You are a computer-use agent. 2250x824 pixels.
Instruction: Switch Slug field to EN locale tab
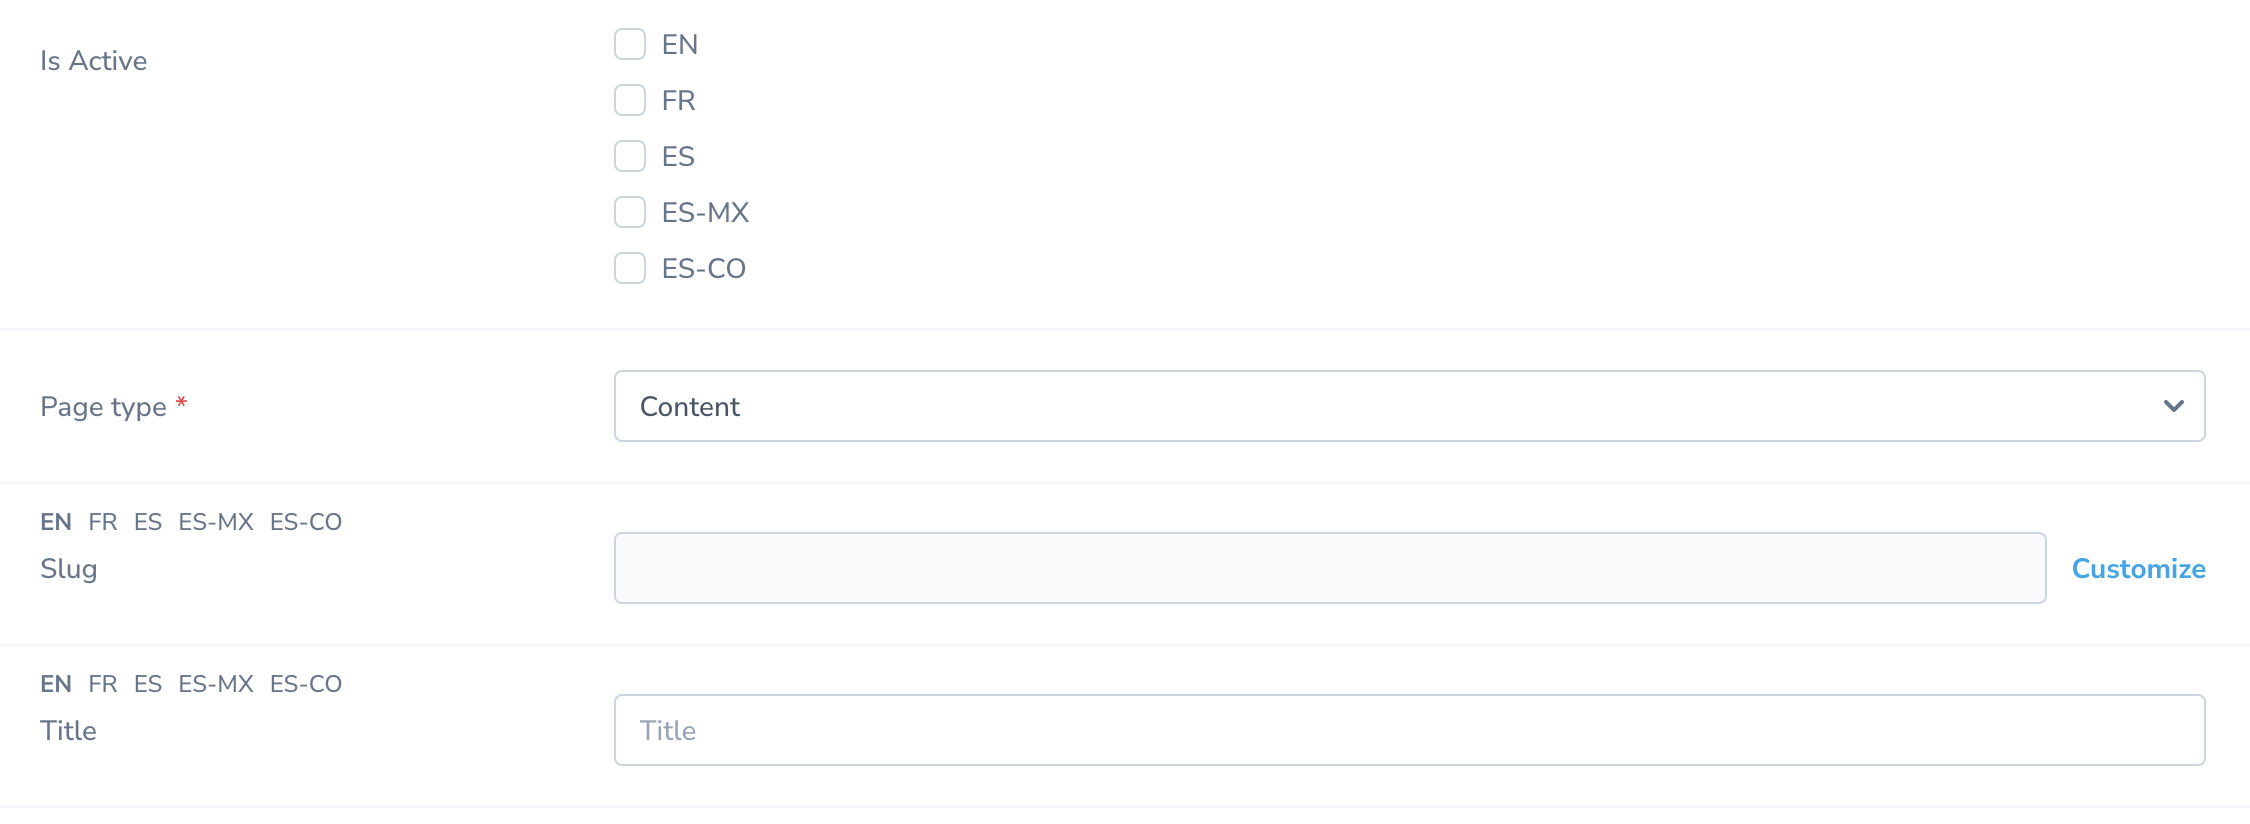tap(56, 522)
